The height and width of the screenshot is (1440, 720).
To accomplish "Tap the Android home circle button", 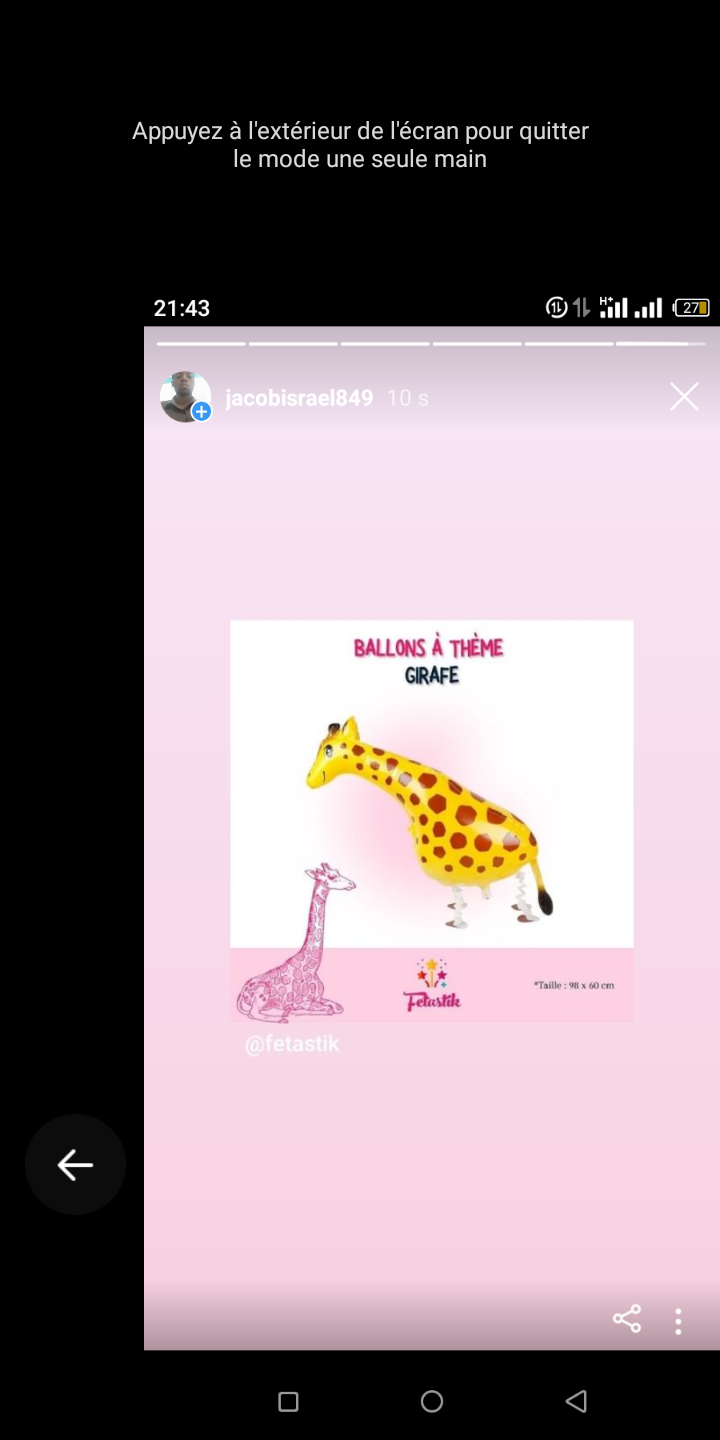I will click(432, 1402).
